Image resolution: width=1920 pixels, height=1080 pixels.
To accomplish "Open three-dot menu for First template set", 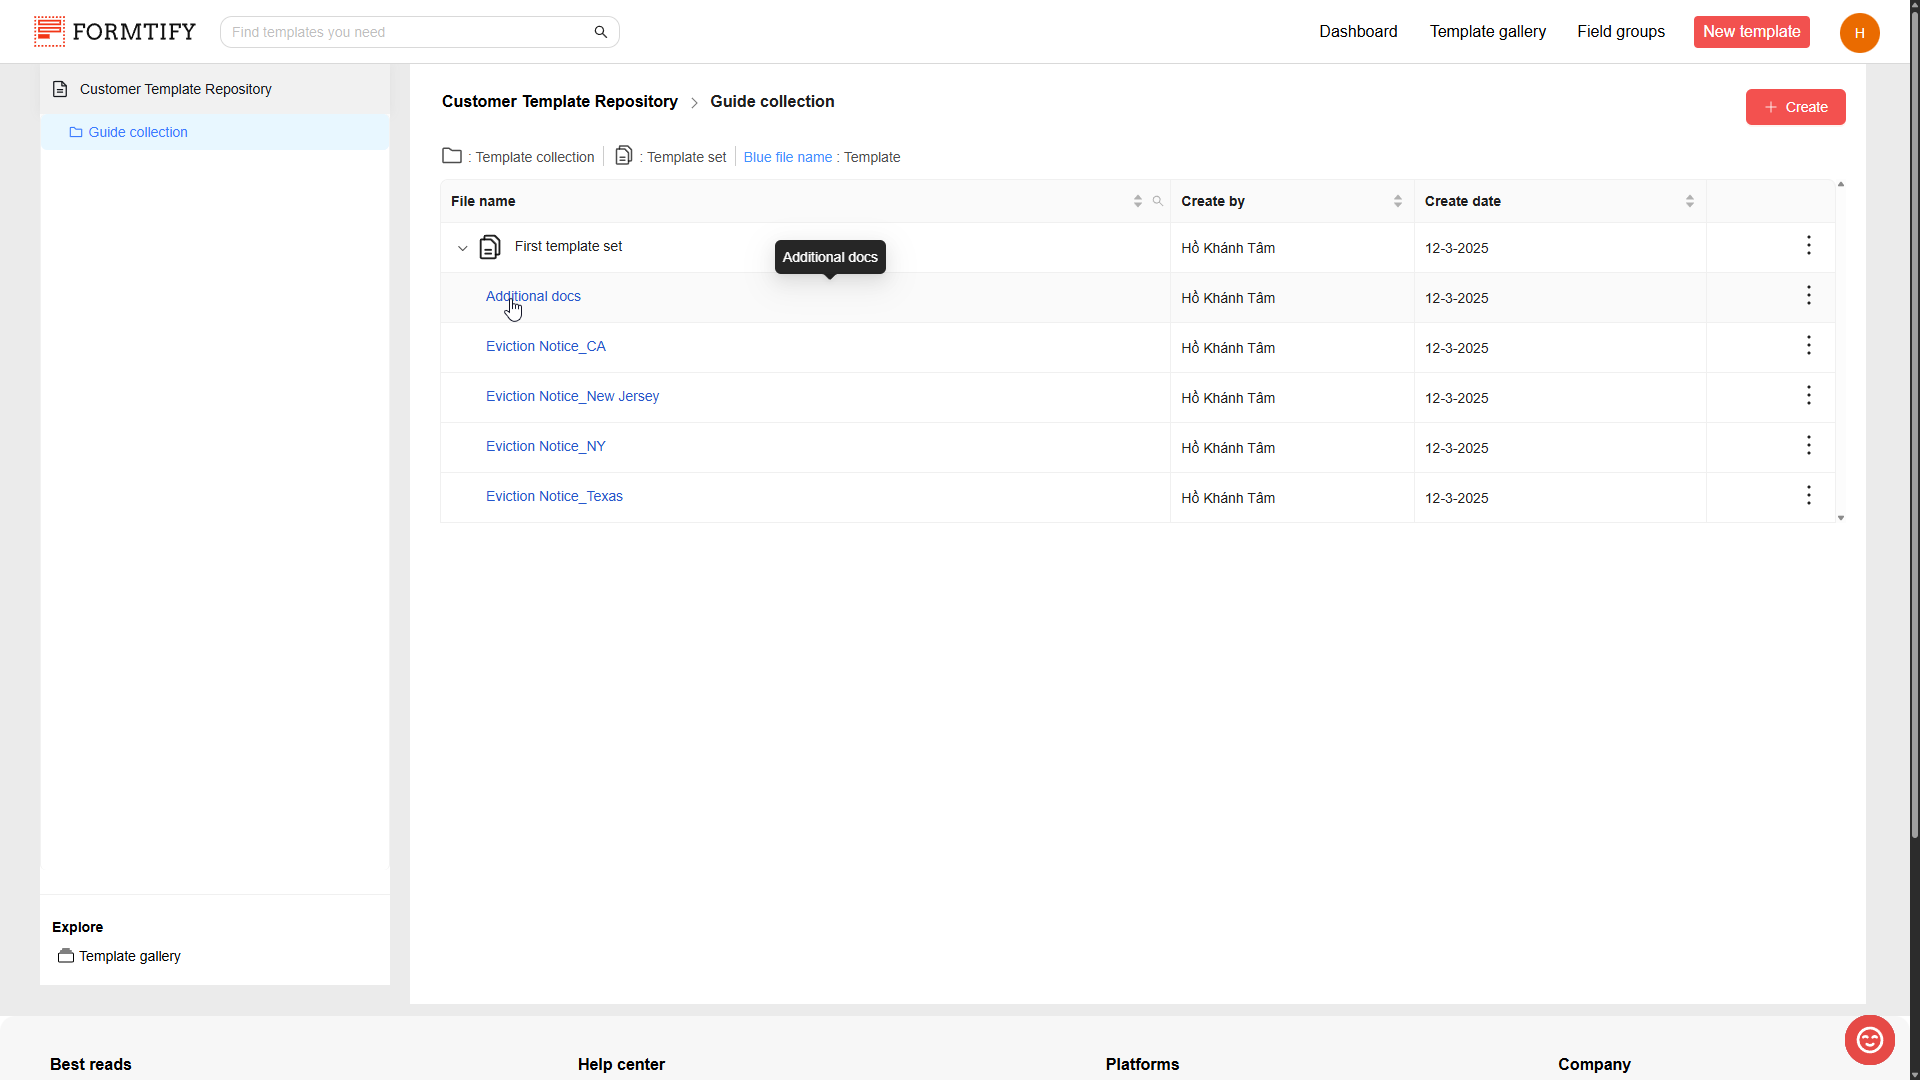I will (x=1808, y=246).
